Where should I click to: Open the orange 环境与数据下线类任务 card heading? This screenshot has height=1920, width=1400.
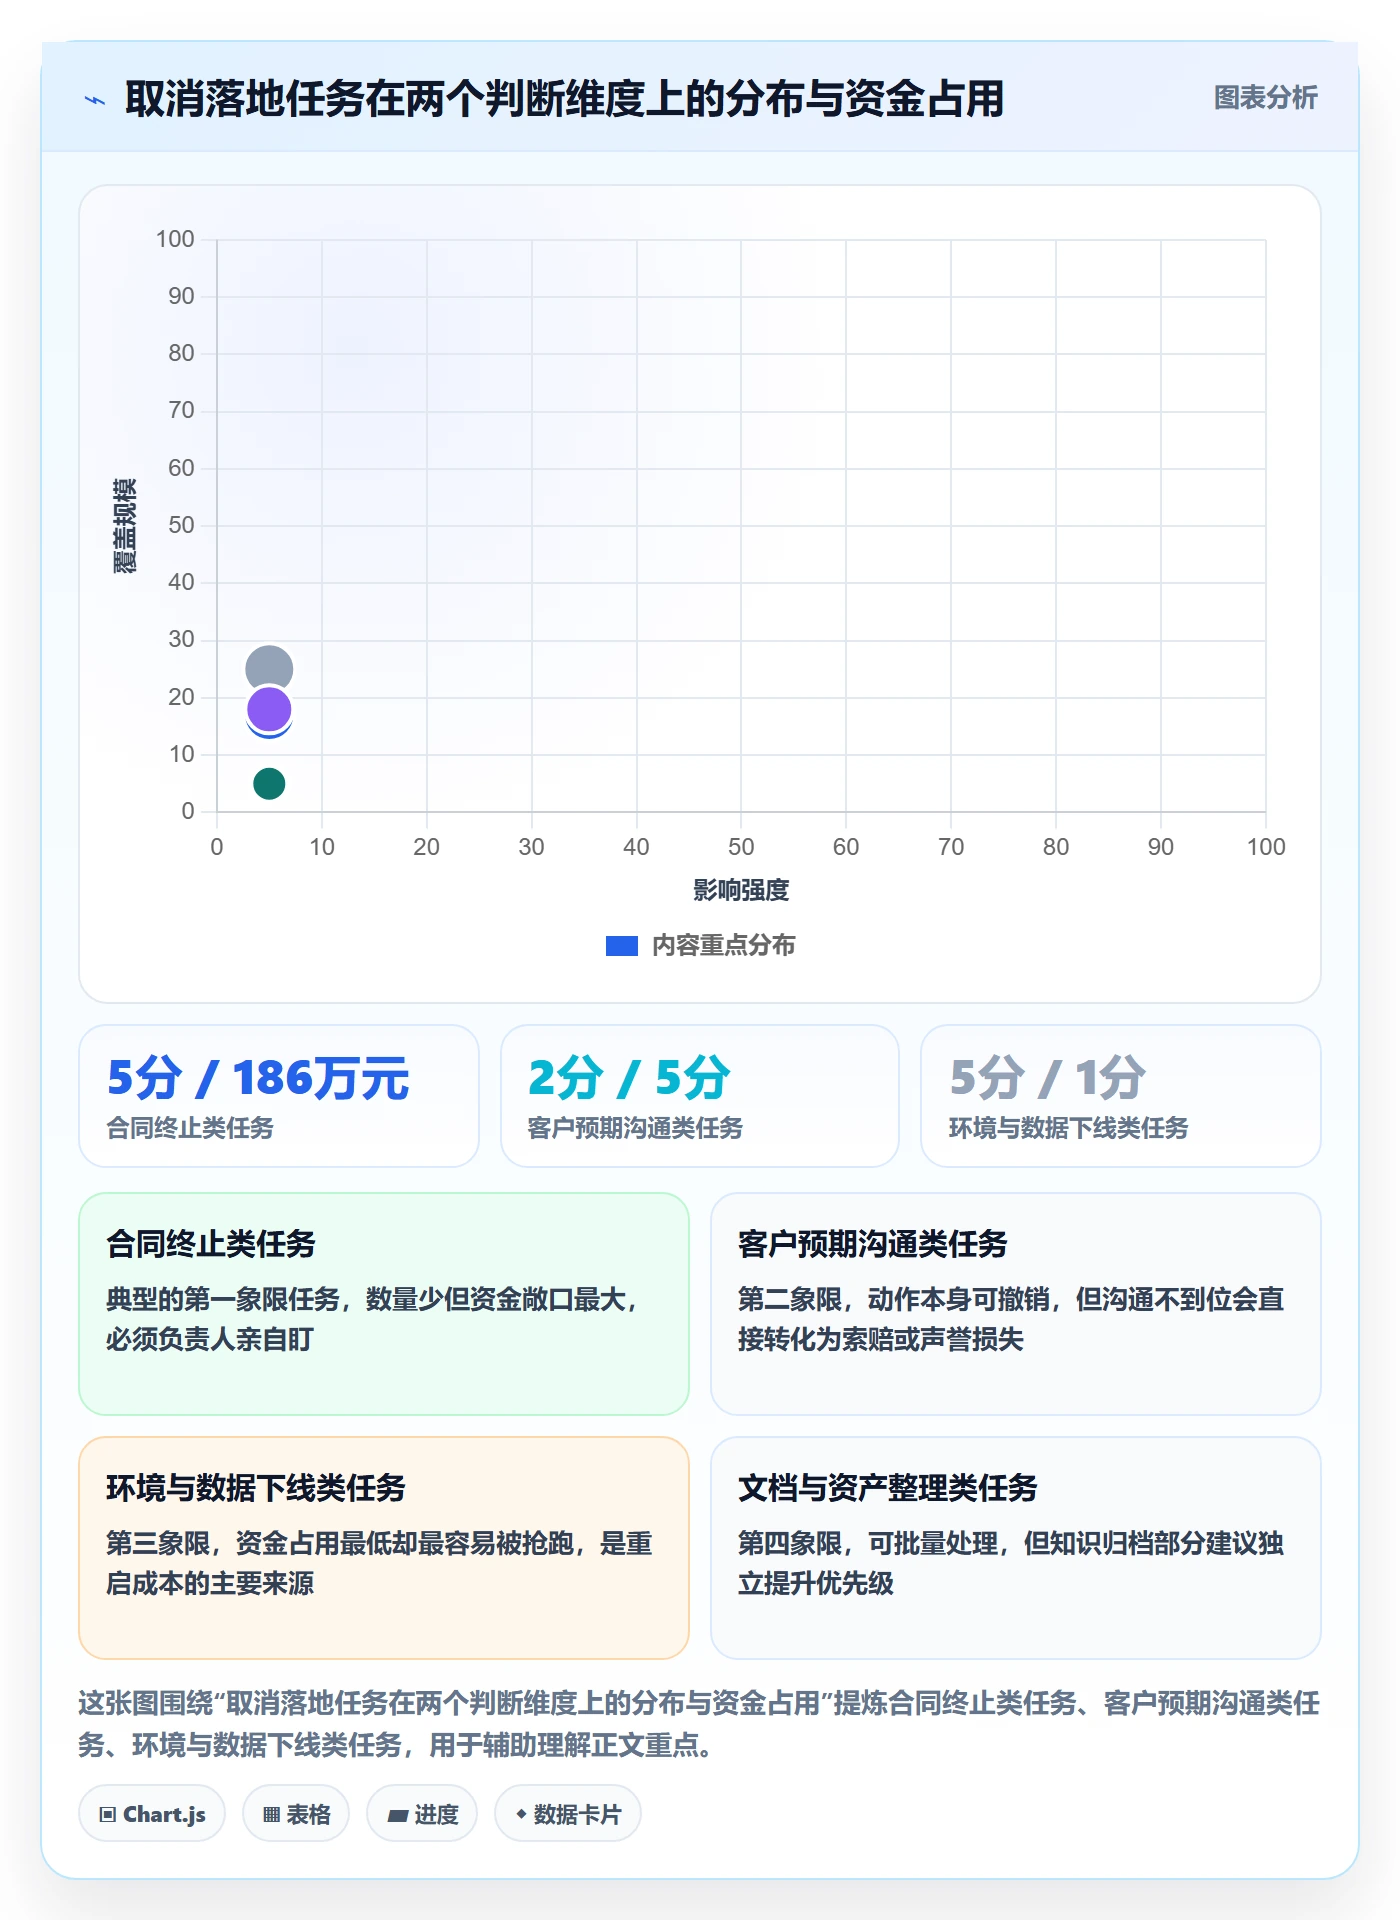256,1488
